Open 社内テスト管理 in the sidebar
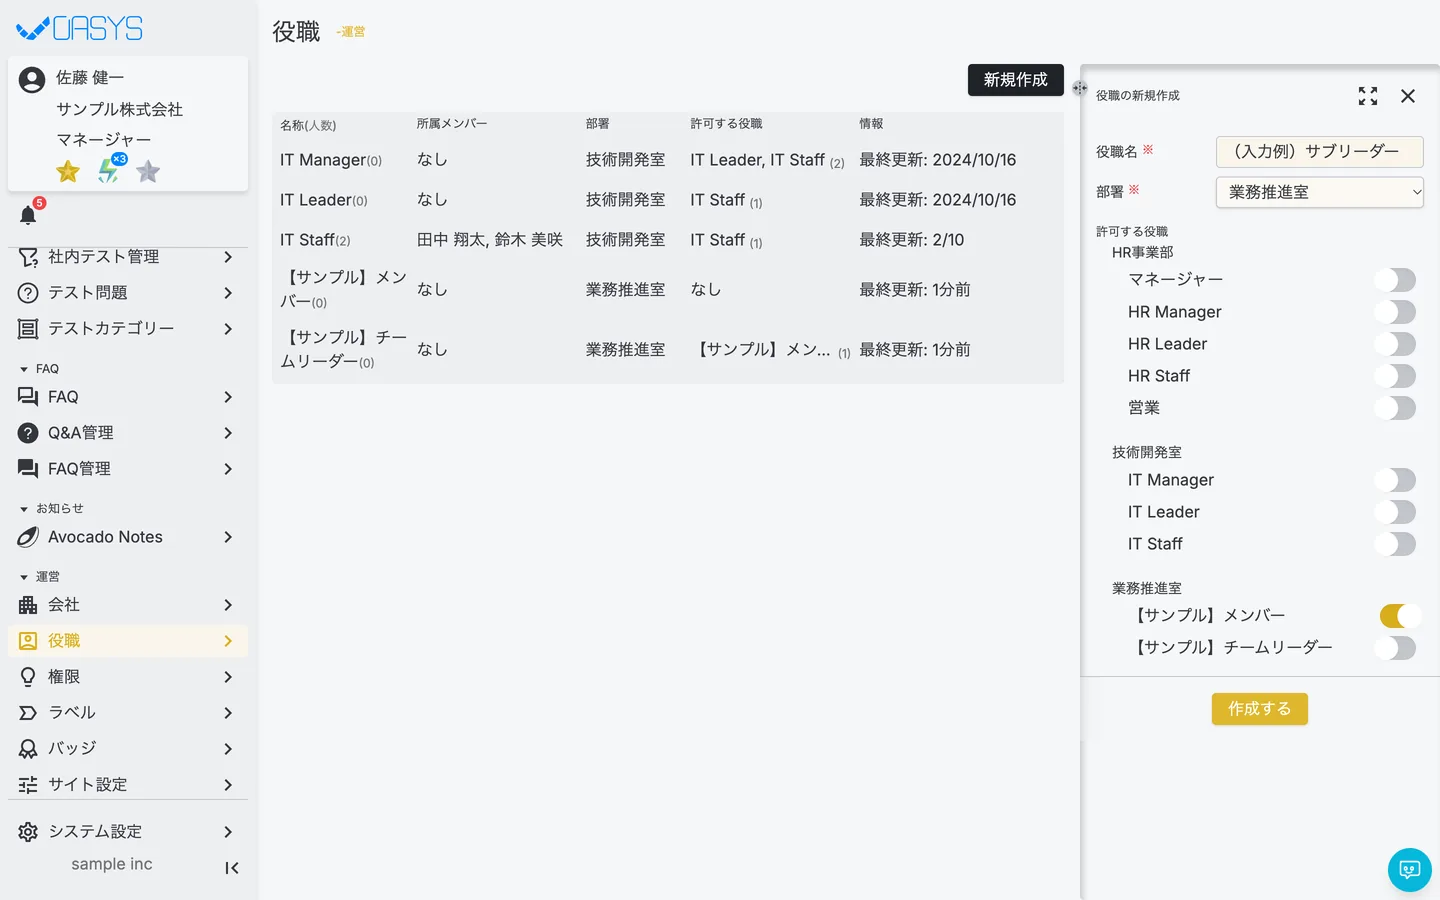The width and height of the screenshot is (1440, 900). tap(128, 257)
